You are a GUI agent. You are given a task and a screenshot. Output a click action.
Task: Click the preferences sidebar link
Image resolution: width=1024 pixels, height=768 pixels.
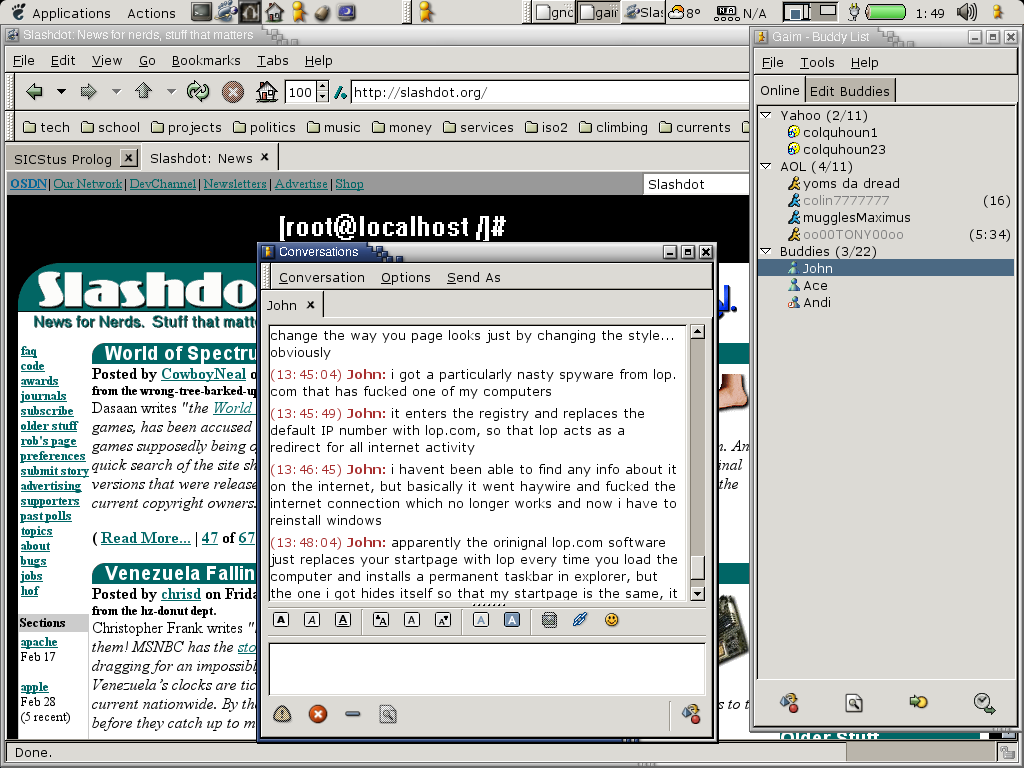(x=52, y=456)
